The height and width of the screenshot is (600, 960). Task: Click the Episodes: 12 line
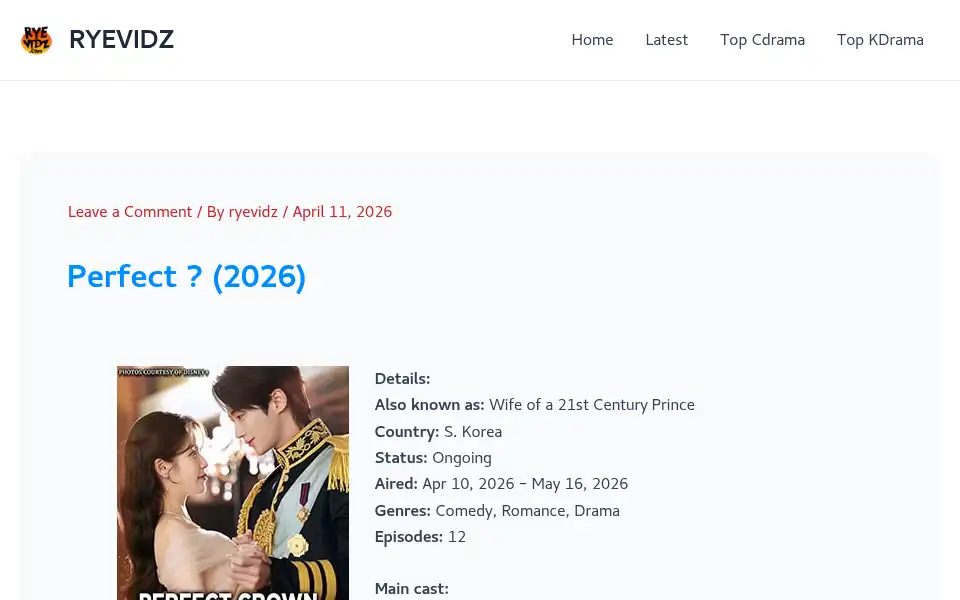(x=420, y=537)
